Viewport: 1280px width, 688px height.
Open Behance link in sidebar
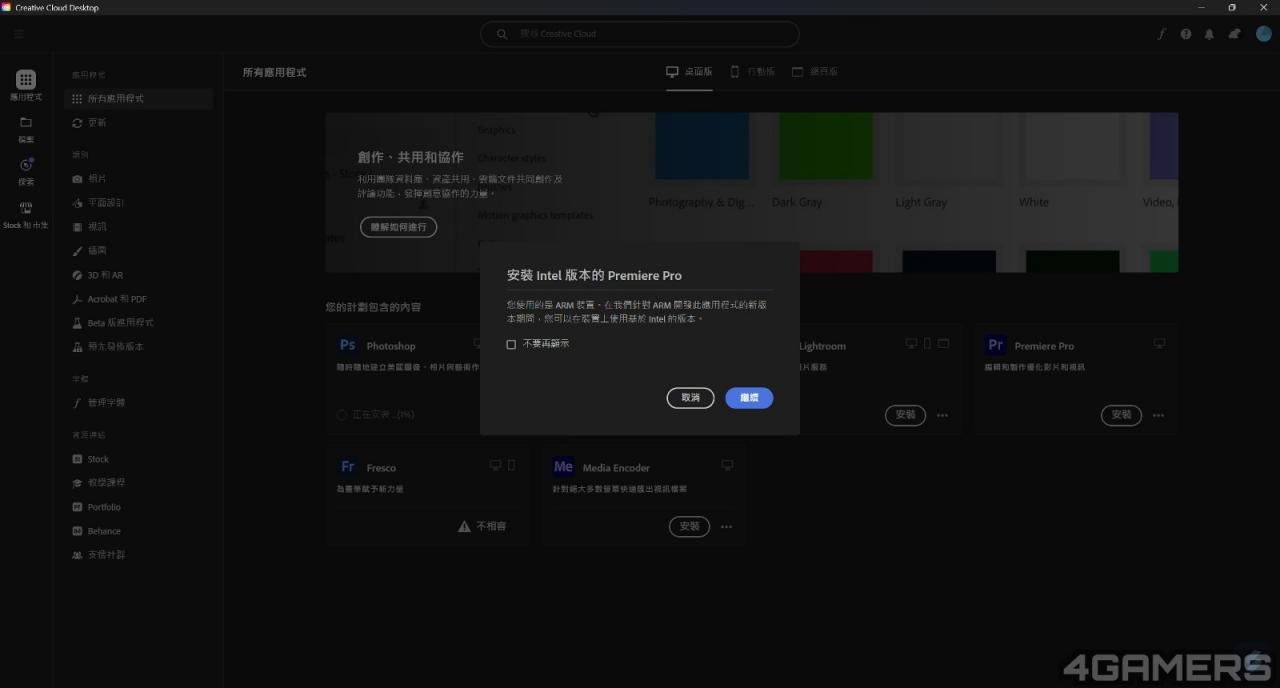139,531
